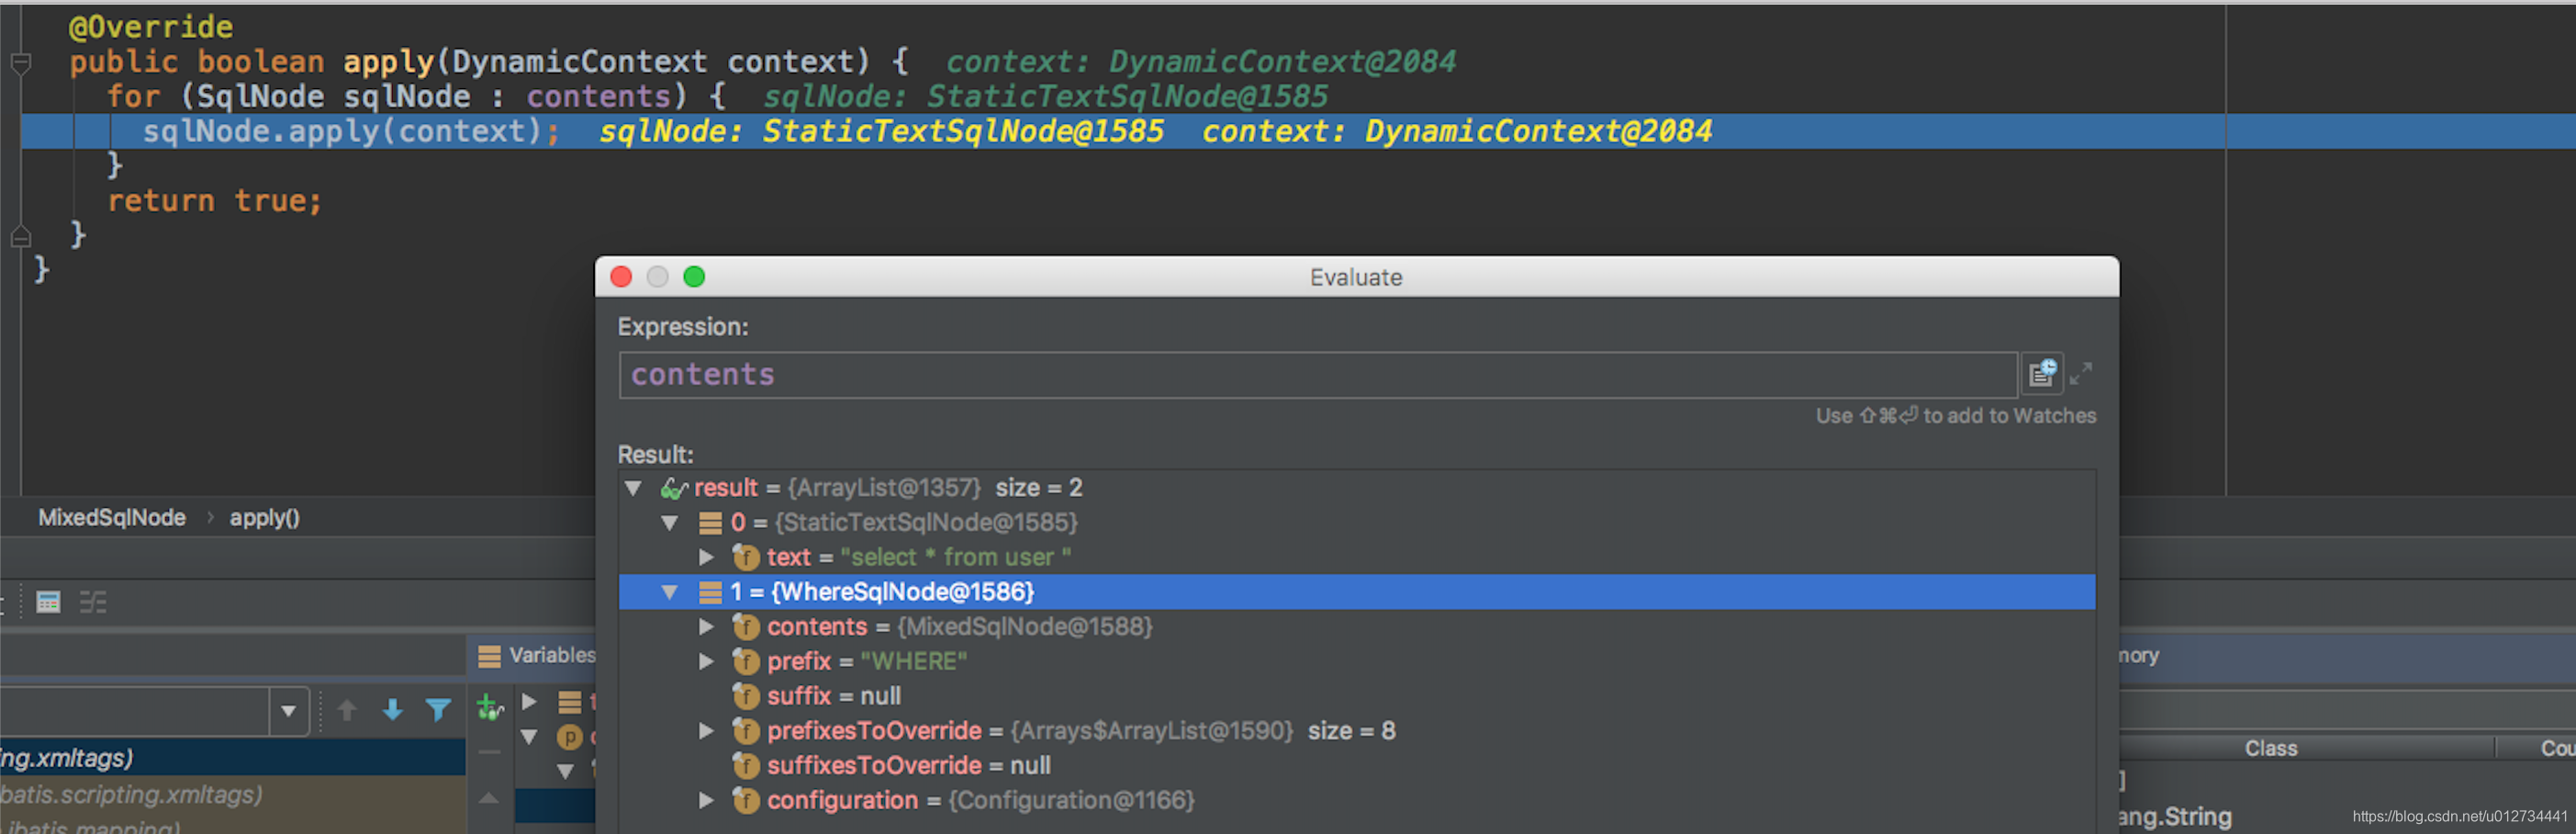
Task: Click the Evaluate window green zoom button
Action: tap(694, 277)
